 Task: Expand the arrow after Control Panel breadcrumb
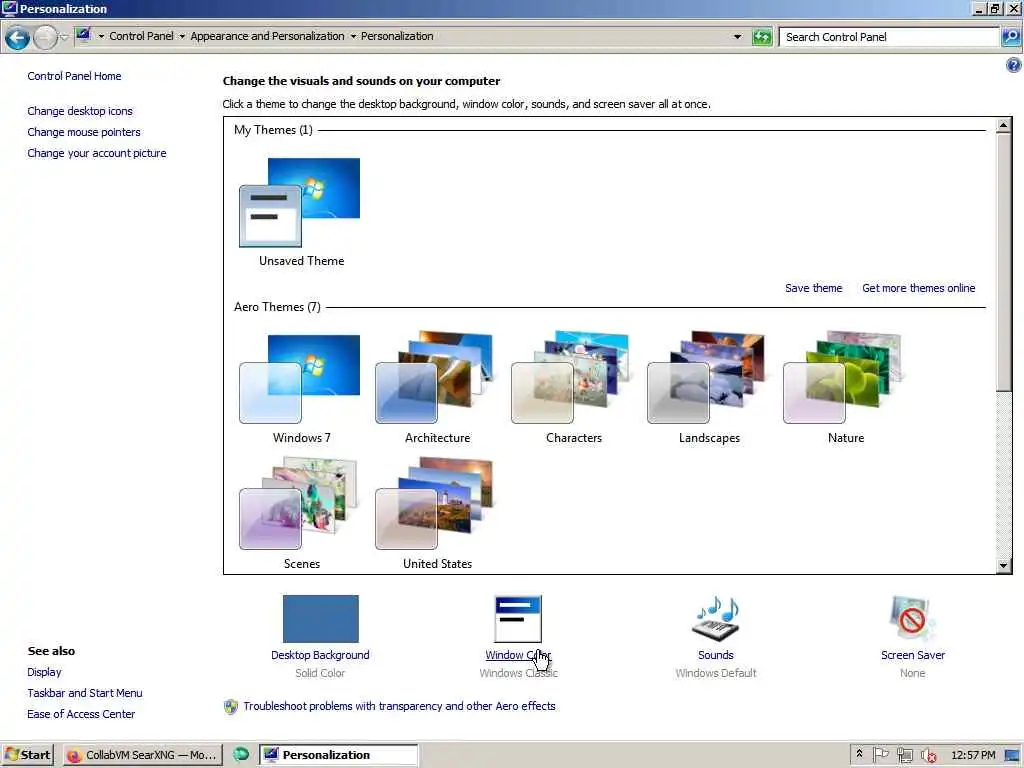click(x=182, y=37)
